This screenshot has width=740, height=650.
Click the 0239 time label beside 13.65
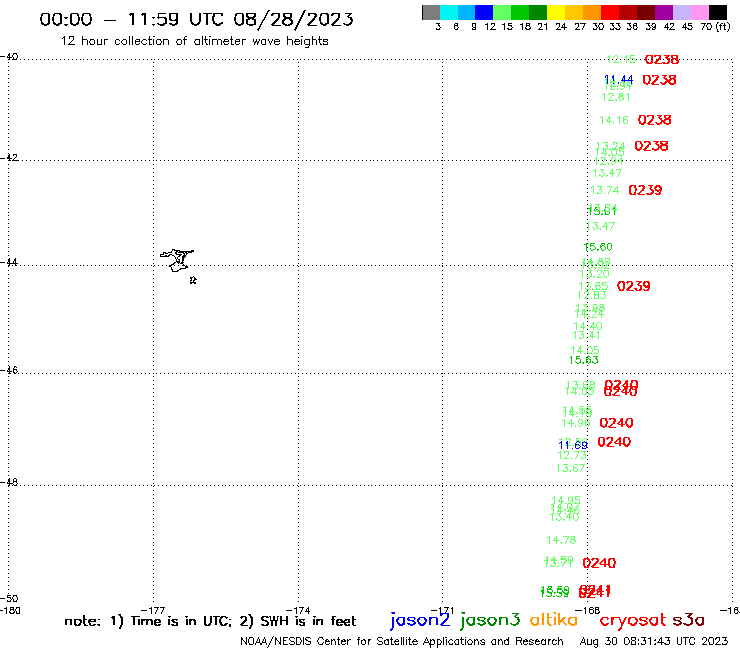633,286
